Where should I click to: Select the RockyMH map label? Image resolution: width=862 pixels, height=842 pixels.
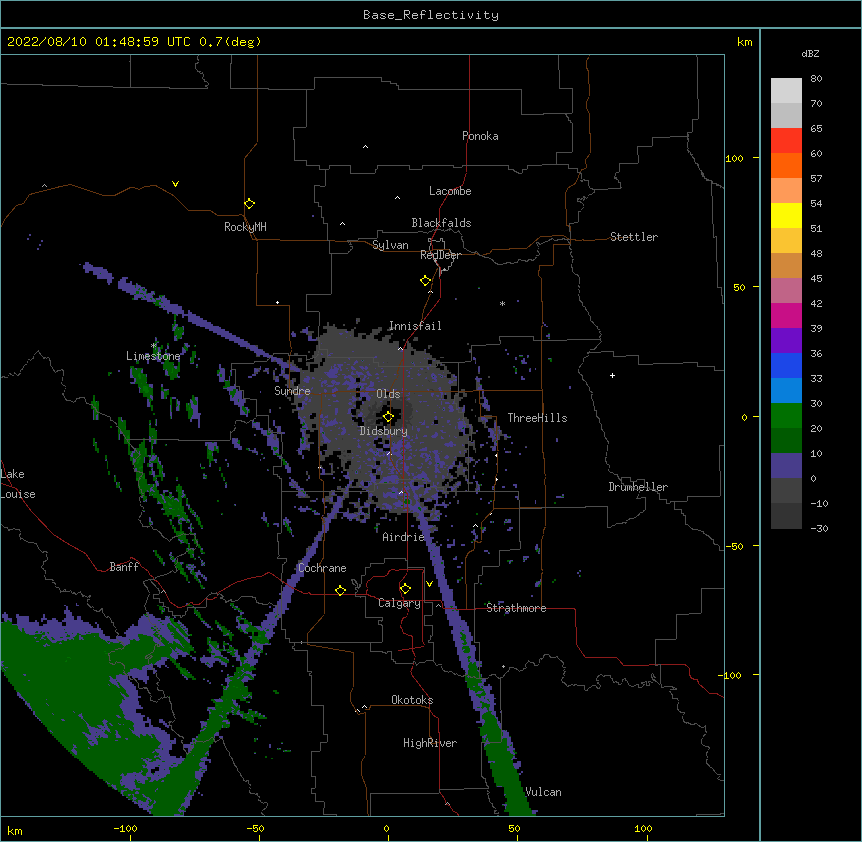(245, 227)
